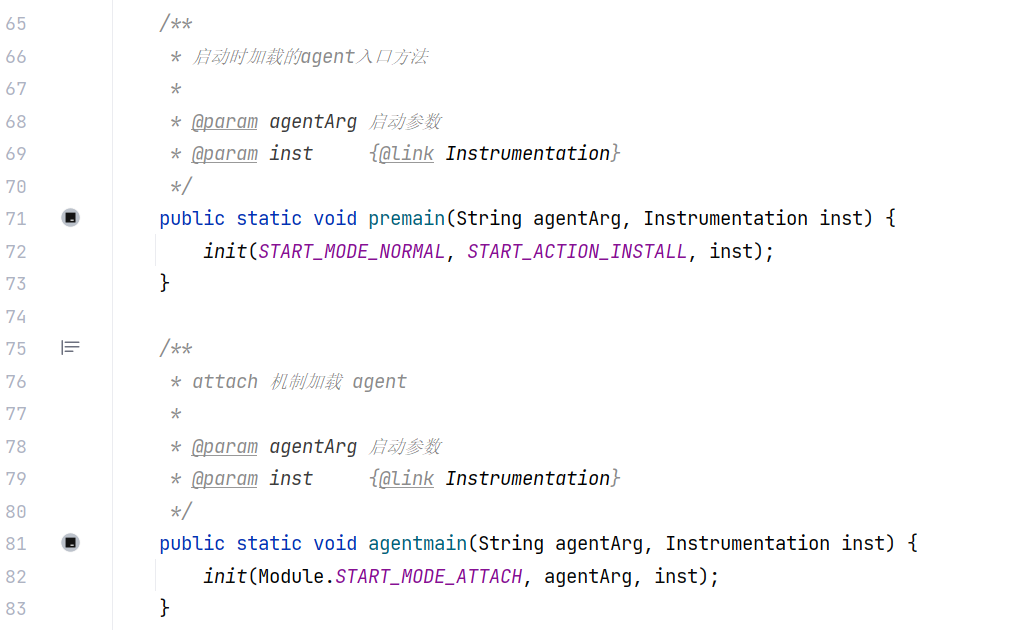The width and height of the screenshot is (1018, 630).
Task: Click line number 82 in the gutter
Action: (x=16, y=576)
